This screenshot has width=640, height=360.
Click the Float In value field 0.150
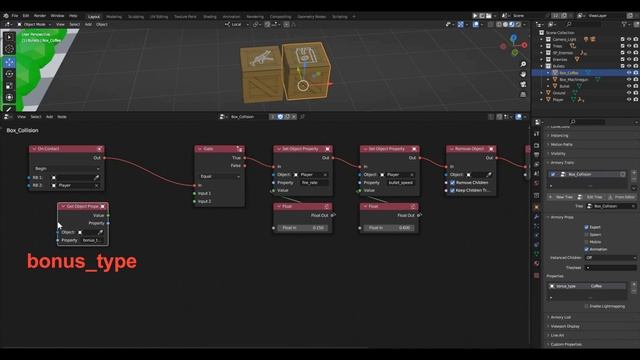[x=303, y=228]
